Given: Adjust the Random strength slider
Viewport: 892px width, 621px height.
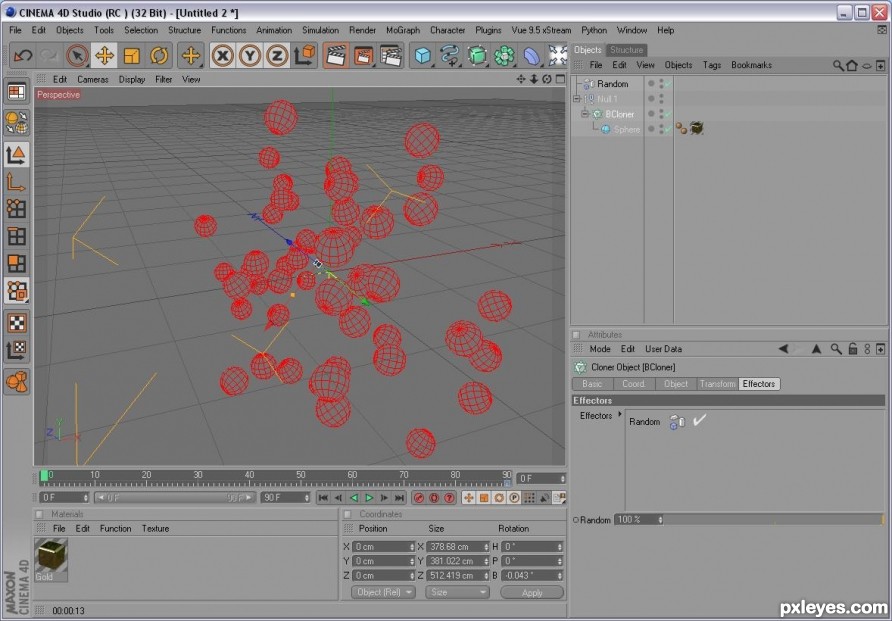Looking at the screenshot, I should [774, 519].
